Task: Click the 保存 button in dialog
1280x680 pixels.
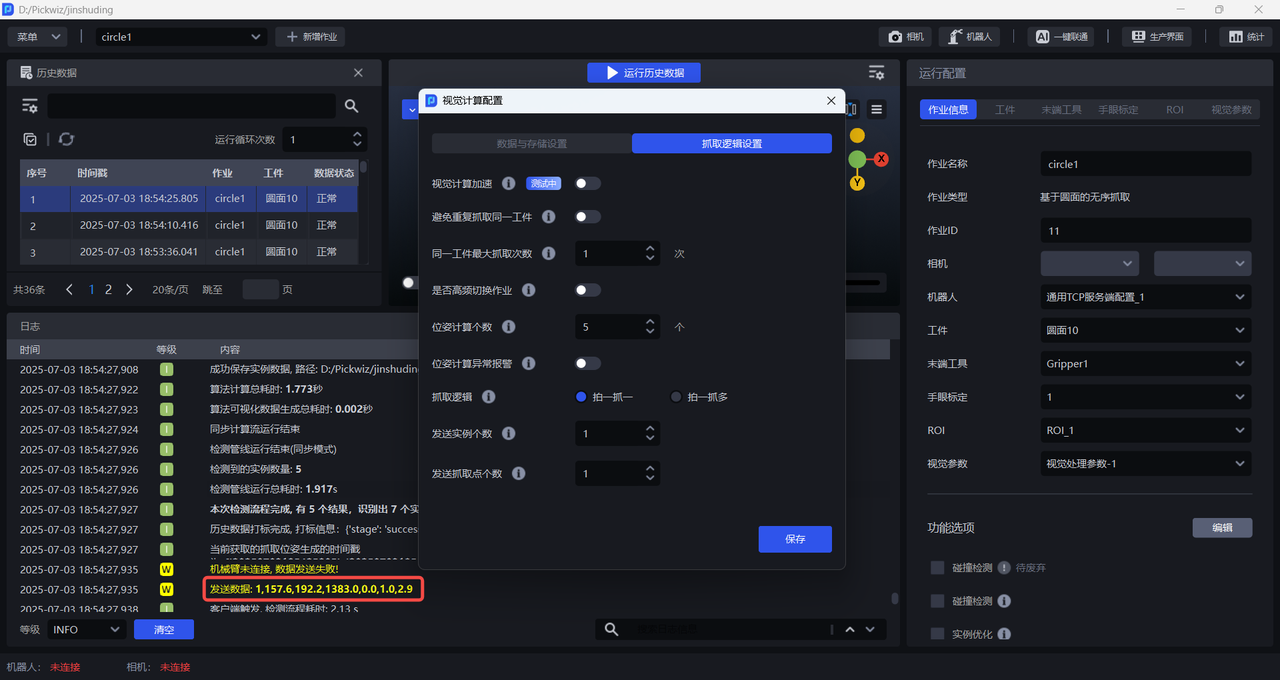Action: pos(795,539)
